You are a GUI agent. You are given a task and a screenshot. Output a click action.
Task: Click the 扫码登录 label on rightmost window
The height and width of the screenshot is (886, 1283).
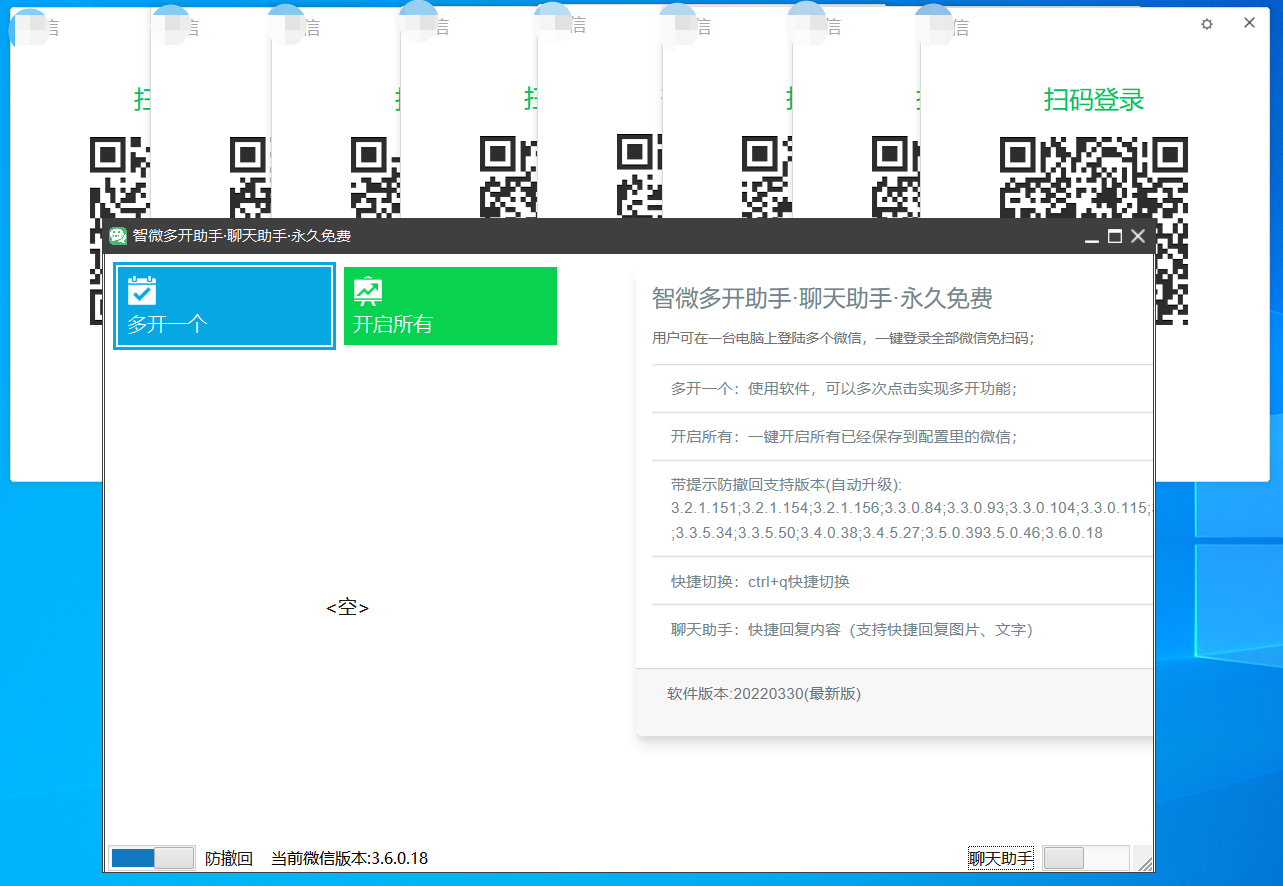click(1091, 99)
